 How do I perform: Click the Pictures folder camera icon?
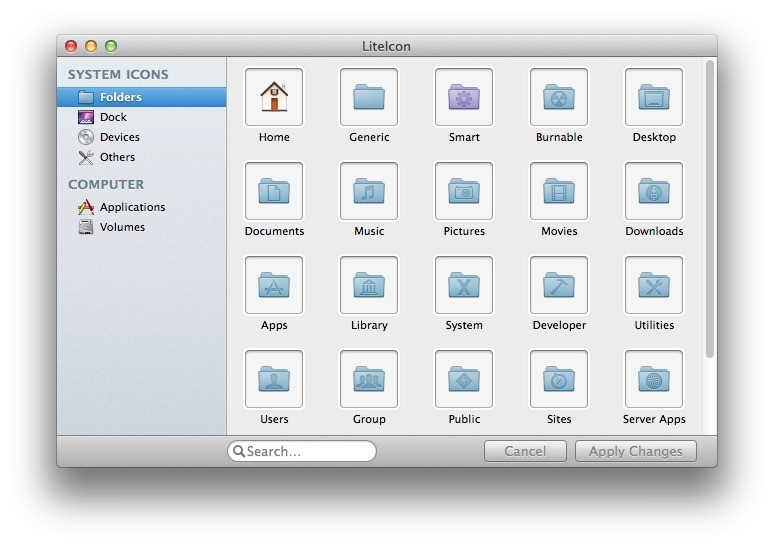(464, 191)
